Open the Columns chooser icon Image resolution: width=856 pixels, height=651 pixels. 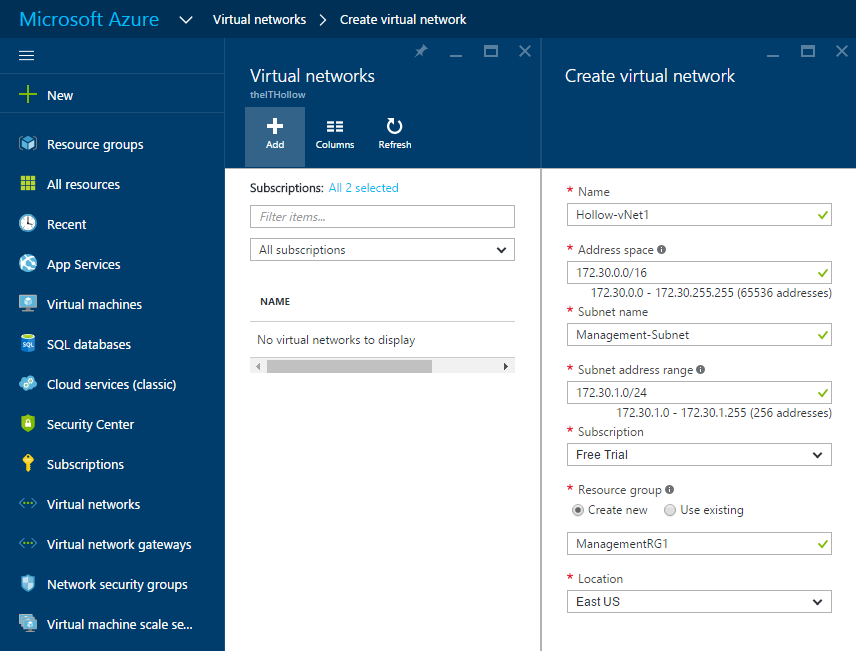[x=335, y=126]
